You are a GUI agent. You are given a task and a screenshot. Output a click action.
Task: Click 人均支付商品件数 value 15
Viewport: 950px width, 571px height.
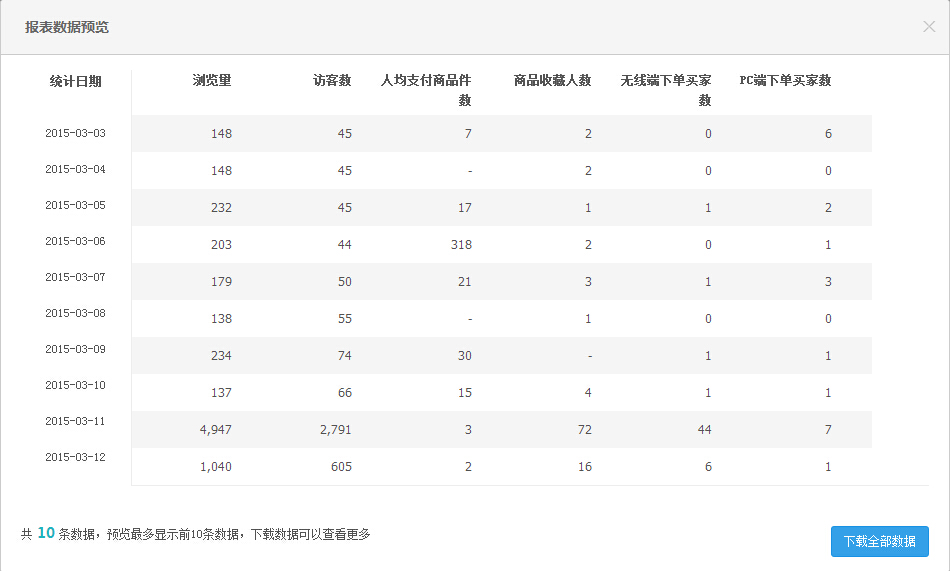[465, 392]
